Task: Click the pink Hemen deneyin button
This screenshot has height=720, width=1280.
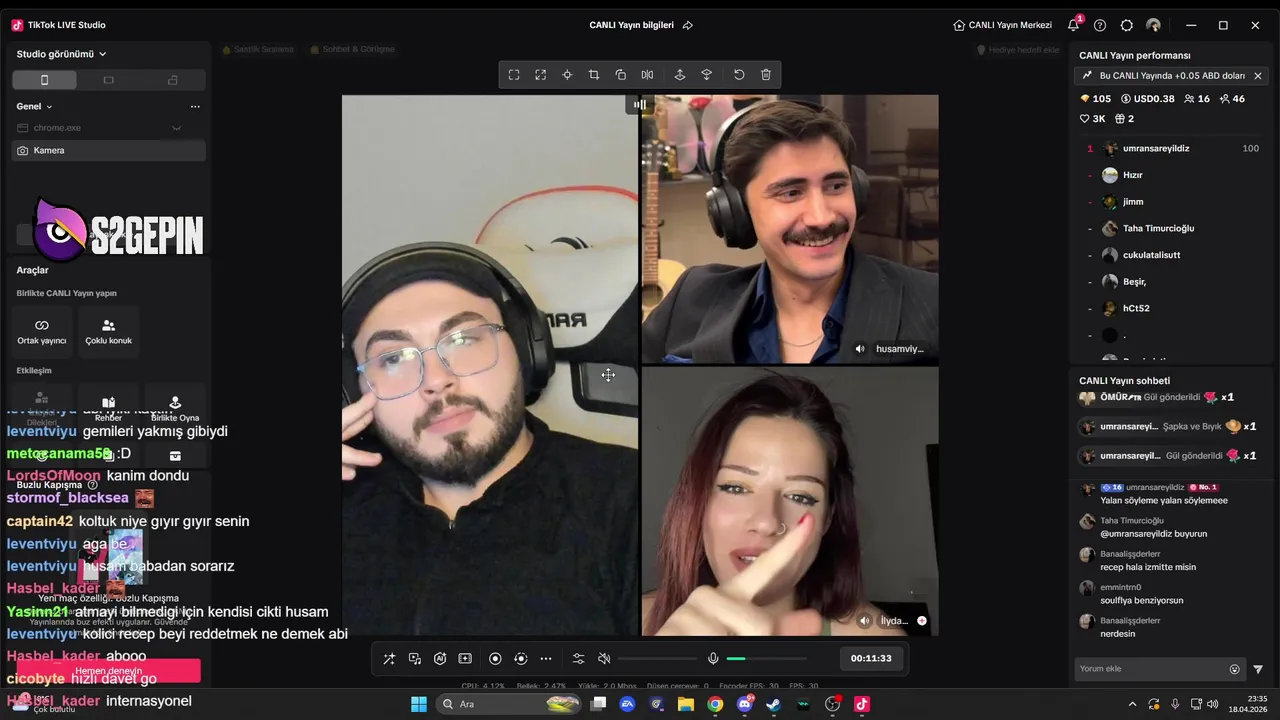Action: [108, 671]
